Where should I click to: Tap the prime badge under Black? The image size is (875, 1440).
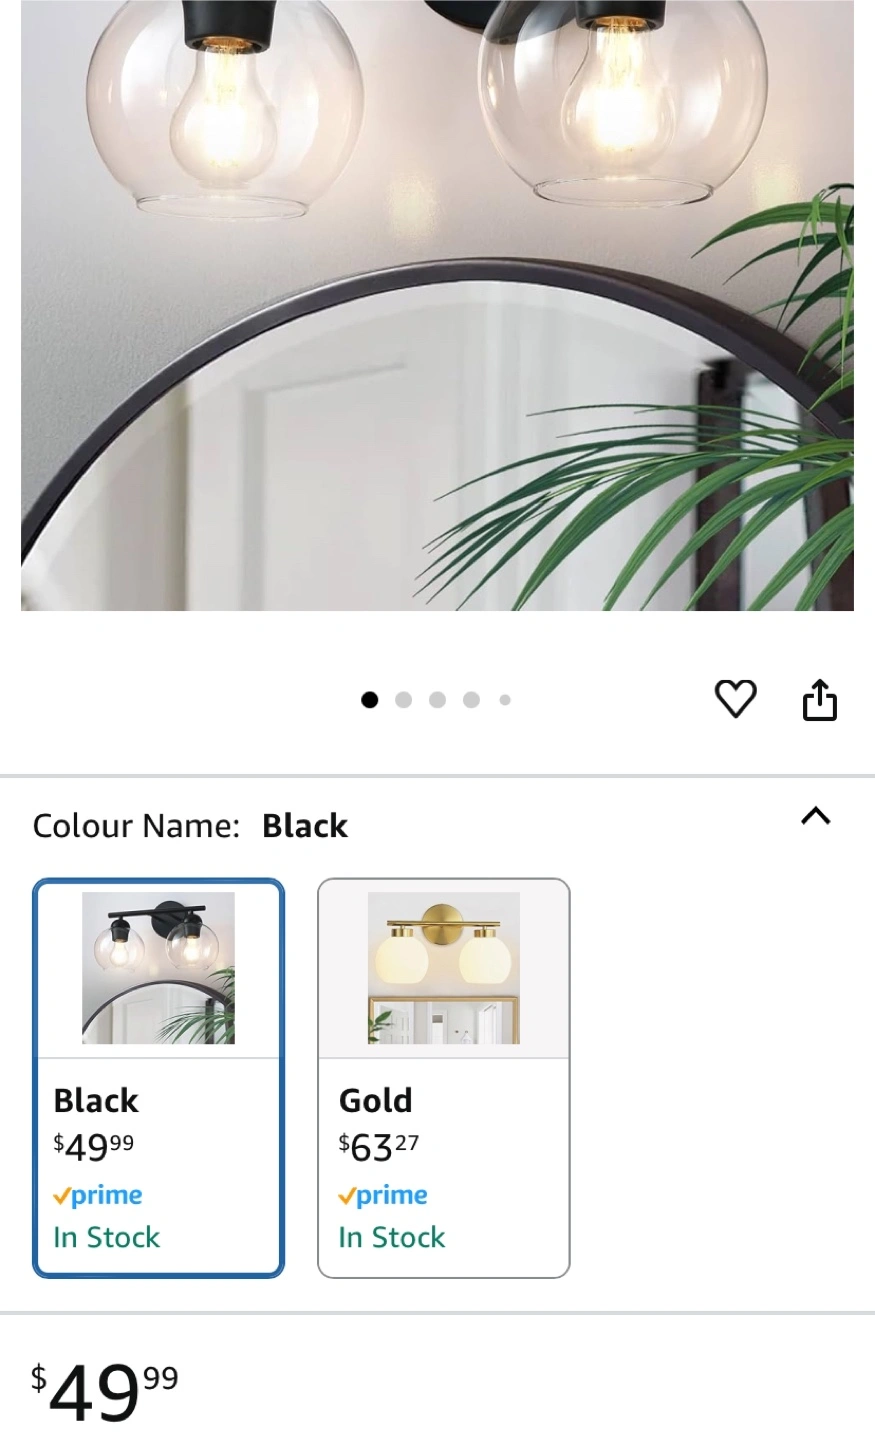98,1195
